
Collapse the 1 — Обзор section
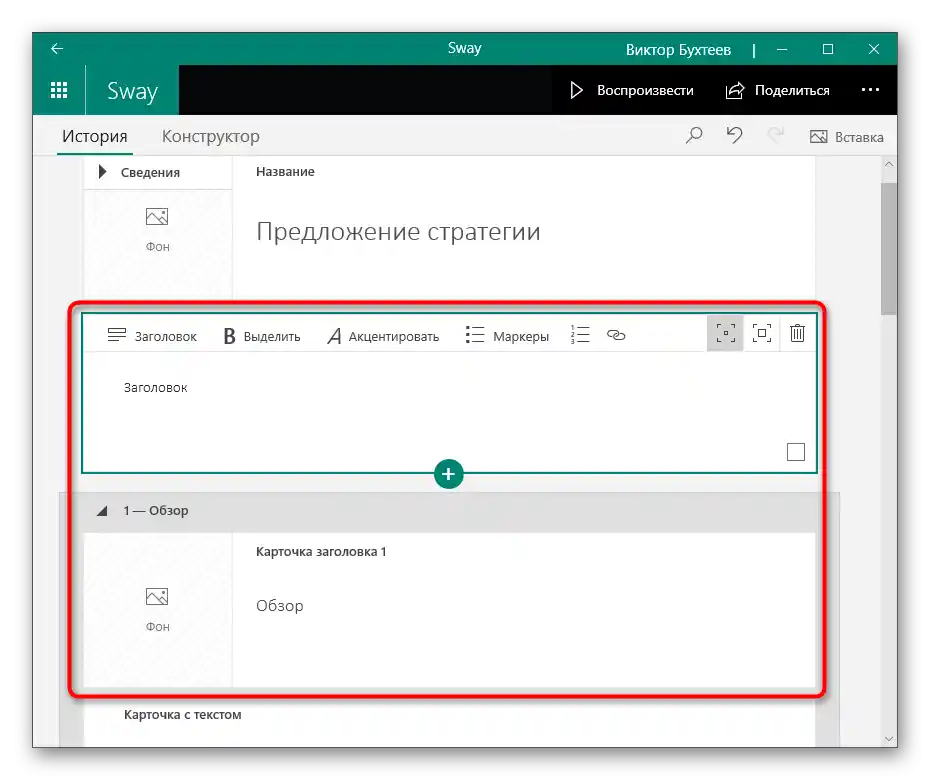pyautogui.click(x=102, y=511)
